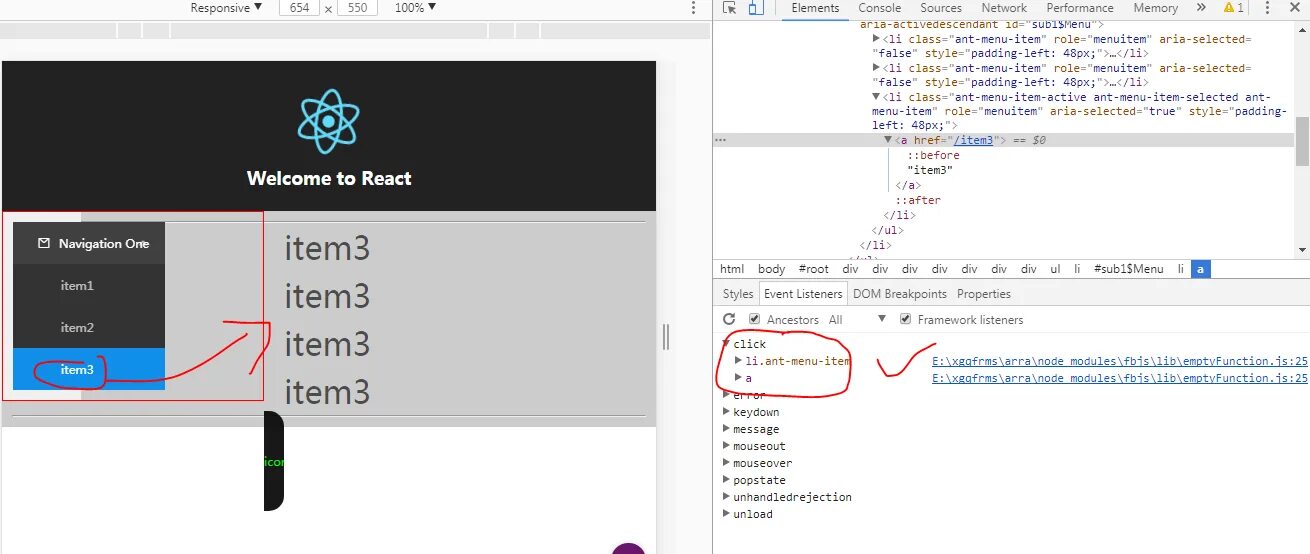Screen dimensions: 1310x554
Task: Switch to the Network tab
Action: pyautogui.click(x=1004, y=8)
